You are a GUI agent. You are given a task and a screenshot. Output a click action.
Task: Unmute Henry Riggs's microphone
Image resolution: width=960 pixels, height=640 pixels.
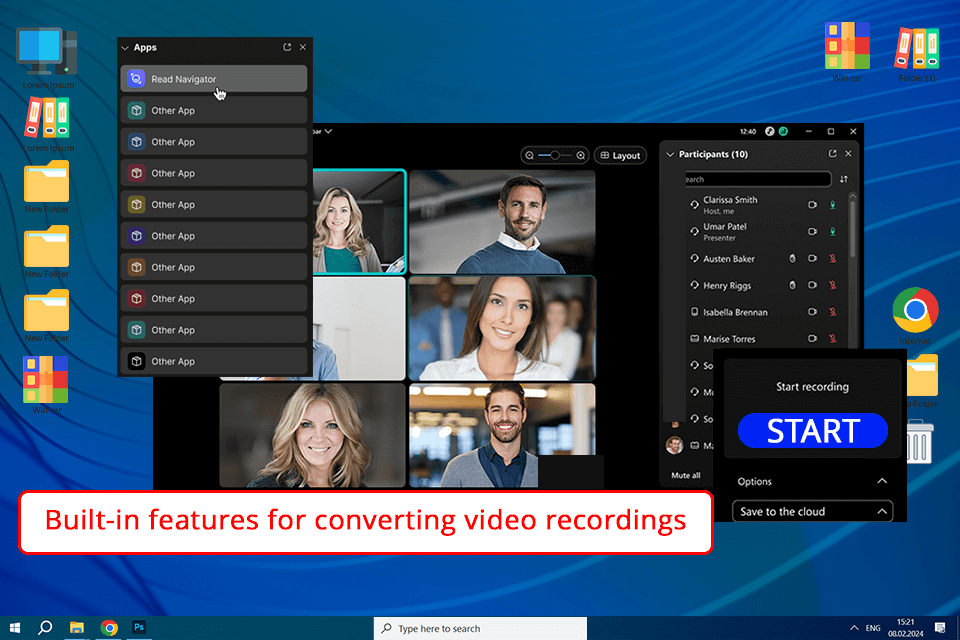click(832, 285)
